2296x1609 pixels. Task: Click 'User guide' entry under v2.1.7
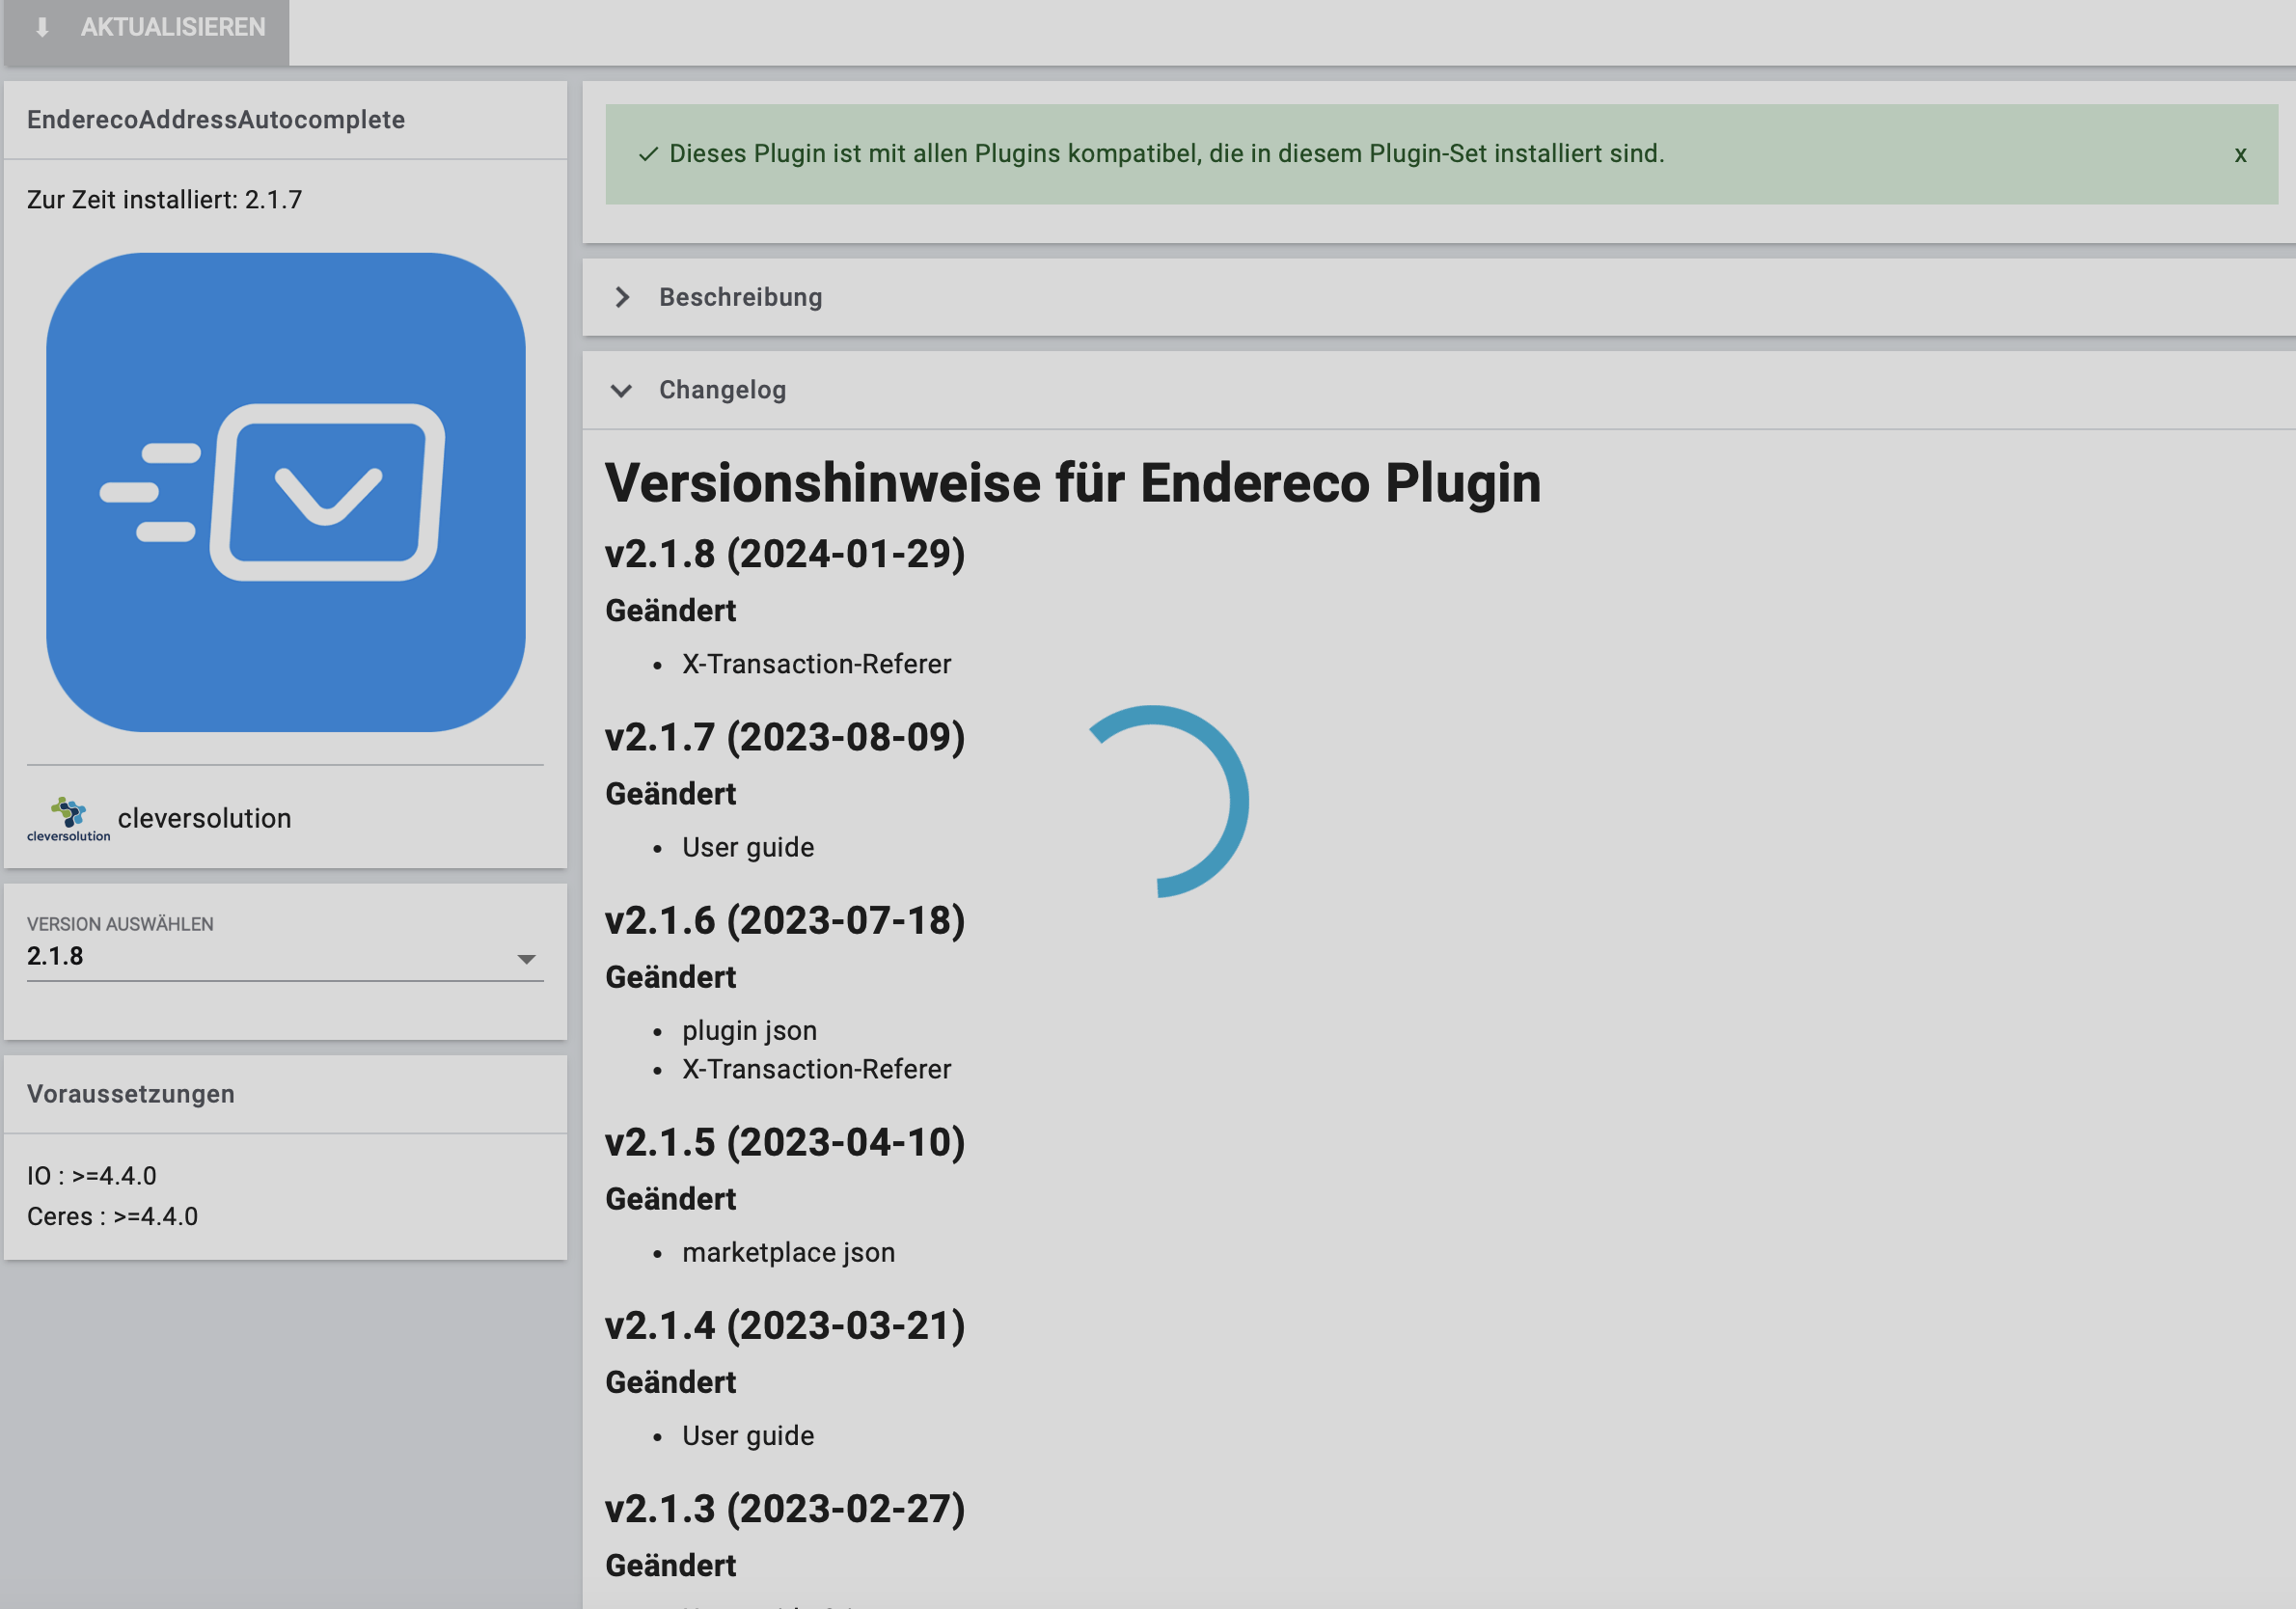[x=748, y=847]
